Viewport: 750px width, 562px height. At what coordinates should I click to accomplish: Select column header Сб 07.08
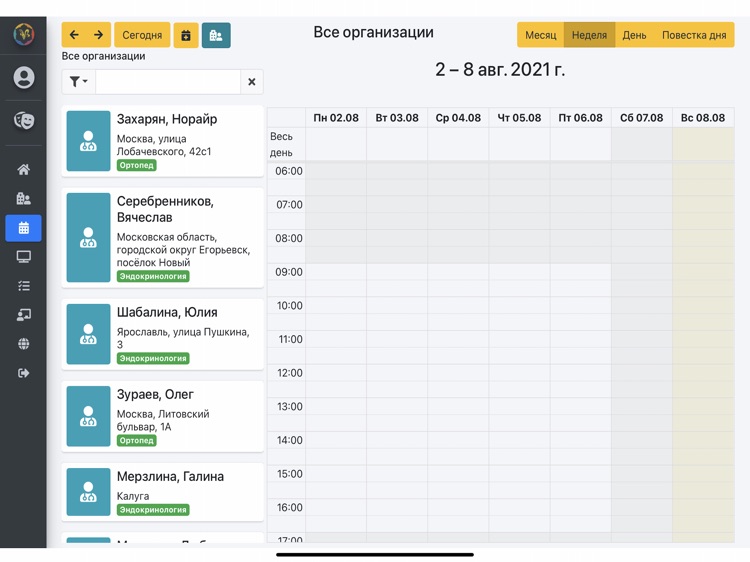click(642, 118)
